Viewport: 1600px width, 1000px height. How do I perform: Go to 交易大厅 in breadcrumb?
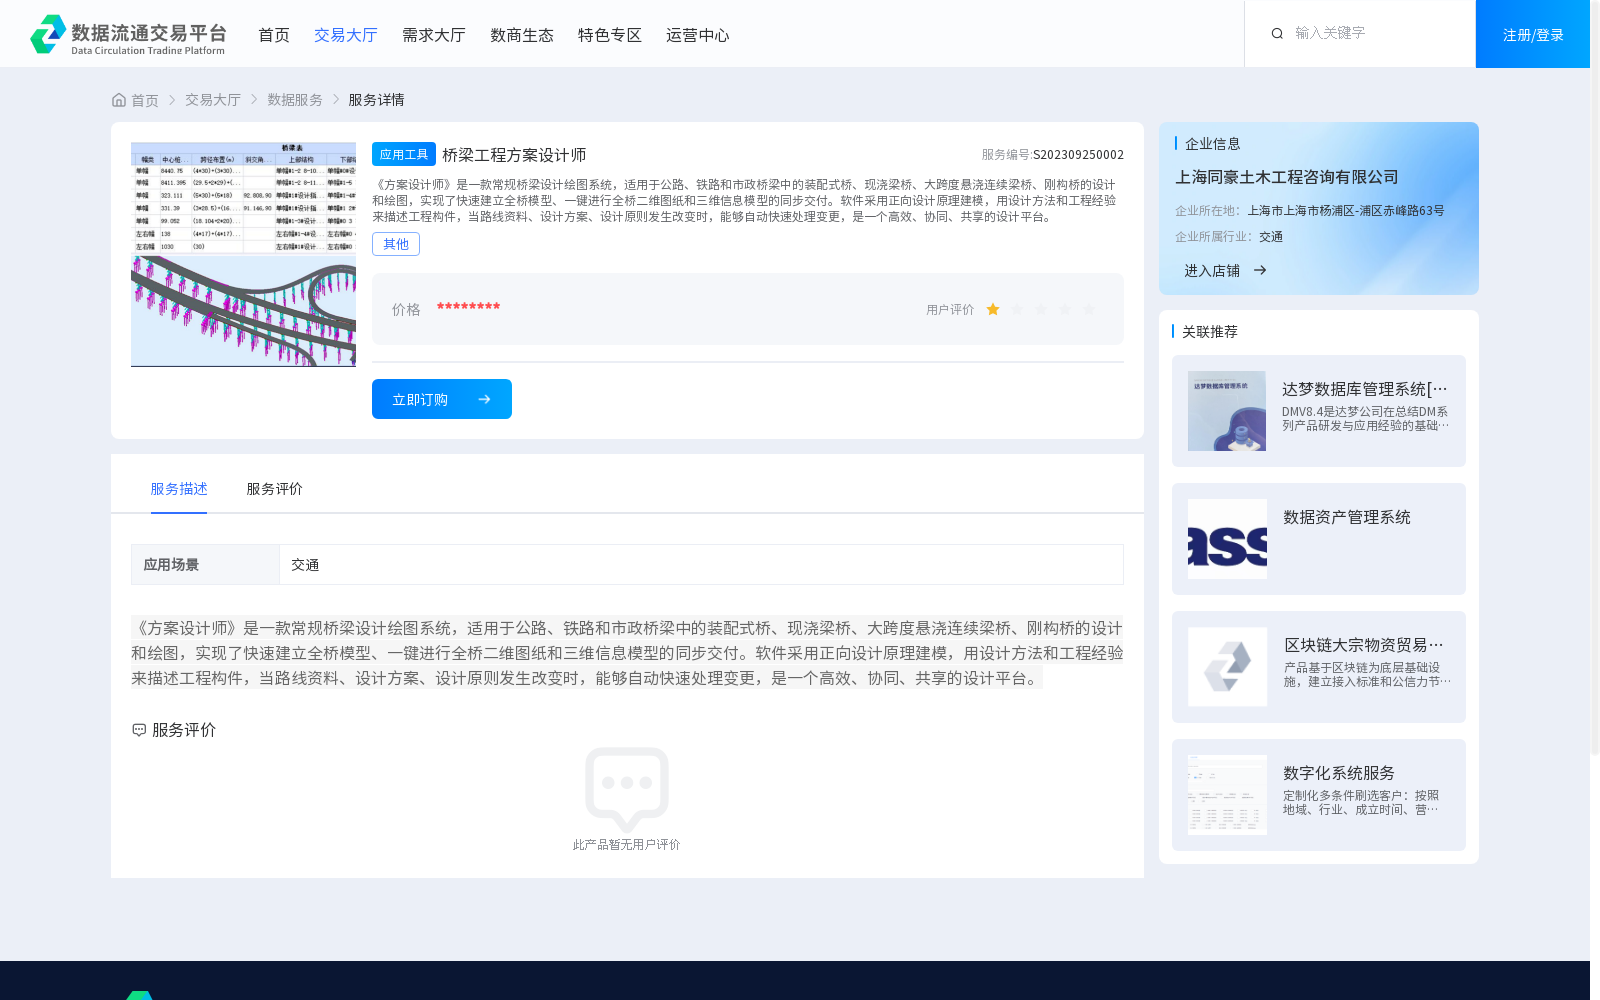[213, 100]
